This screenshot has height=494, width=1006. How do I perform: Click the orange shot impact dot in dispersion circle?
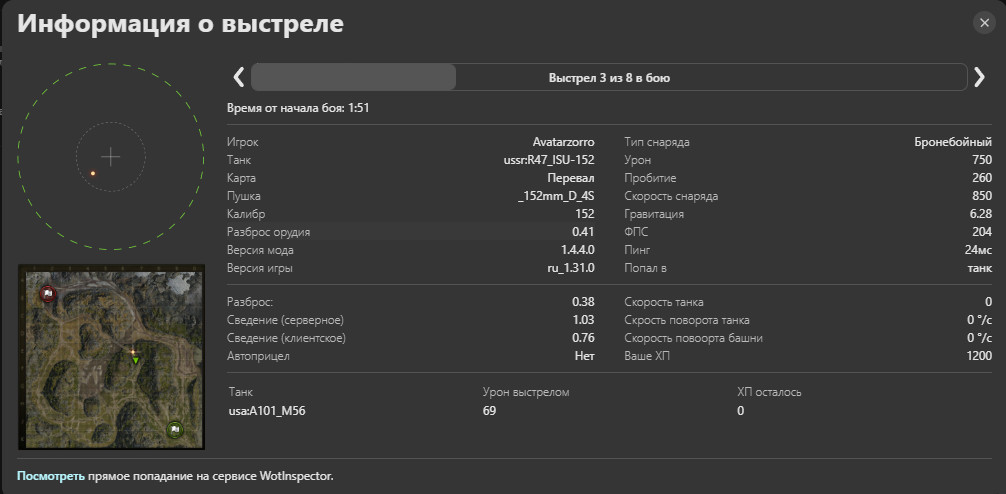coord(93,173)
